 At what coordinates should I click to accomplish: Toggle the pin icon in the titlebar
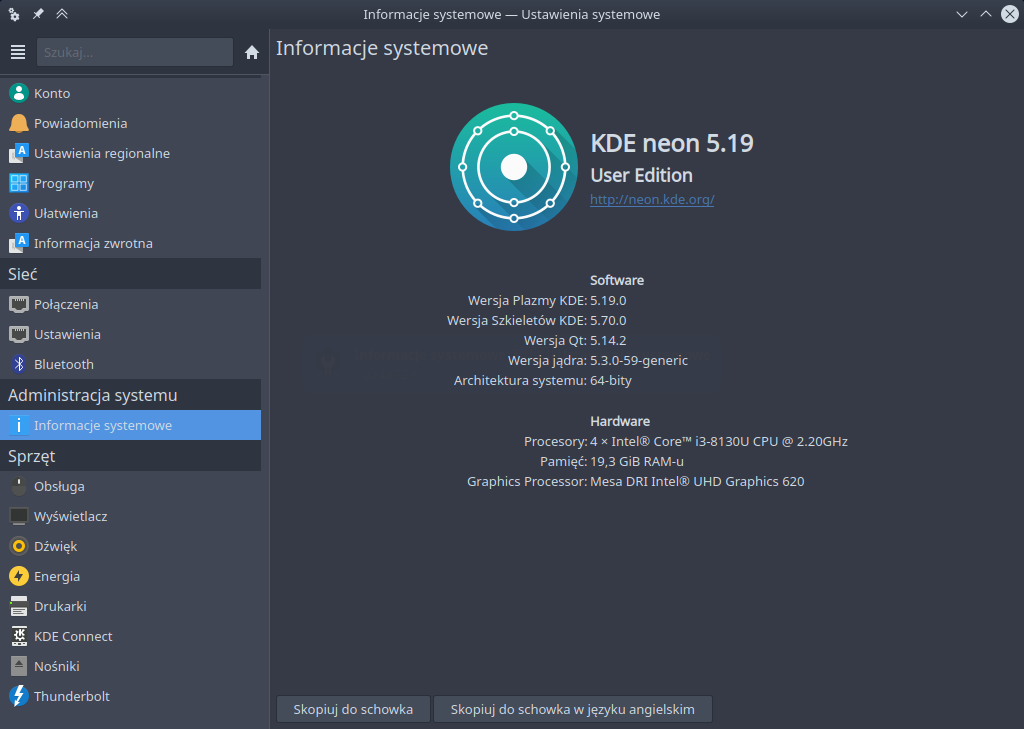39,14
